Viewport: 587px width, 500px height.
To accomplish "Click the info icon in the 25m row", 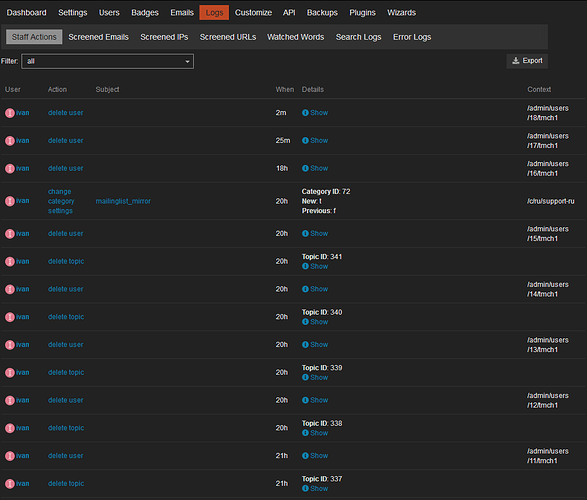I will 305,140.
